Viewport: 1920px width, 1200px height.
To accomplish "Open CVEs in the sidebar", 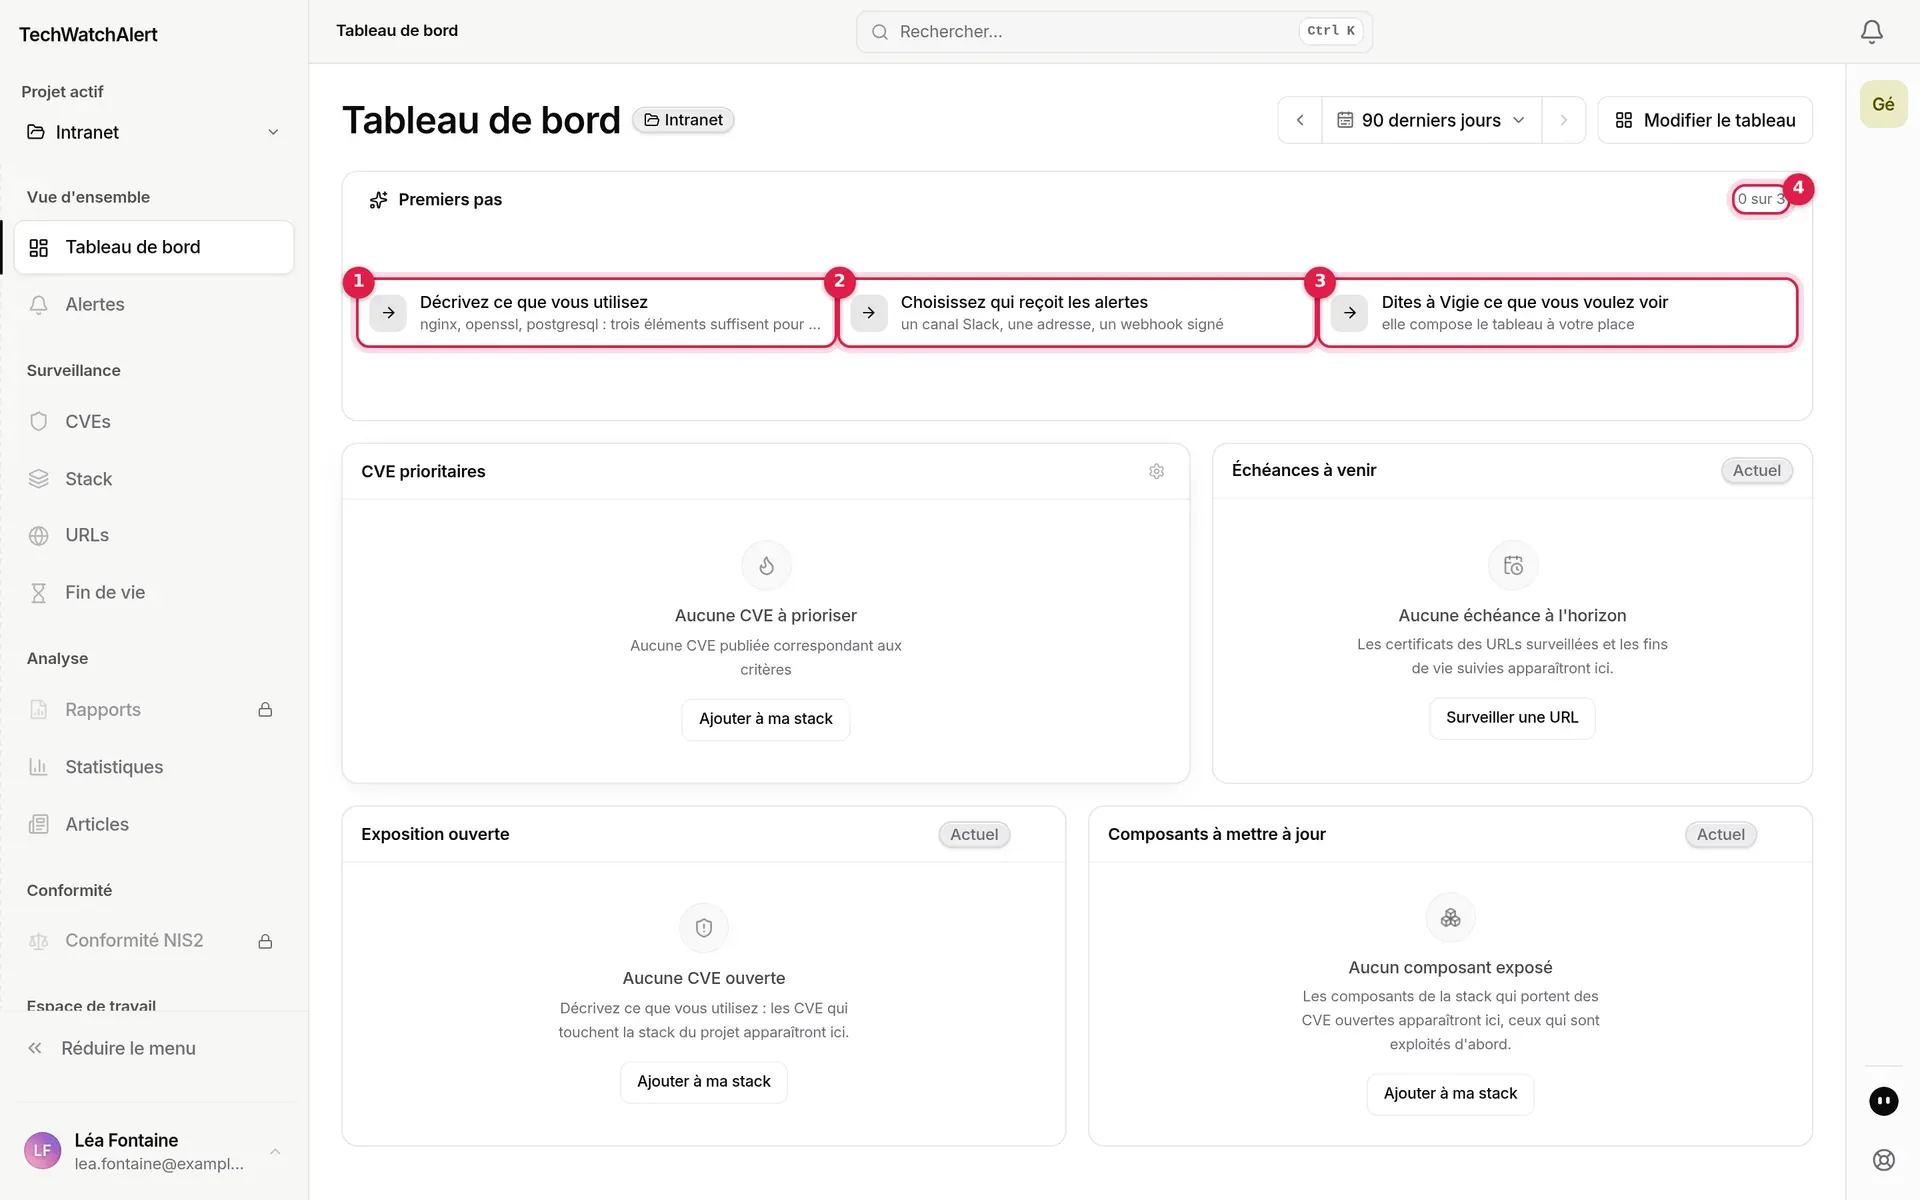I will click(x=153, y=422).
